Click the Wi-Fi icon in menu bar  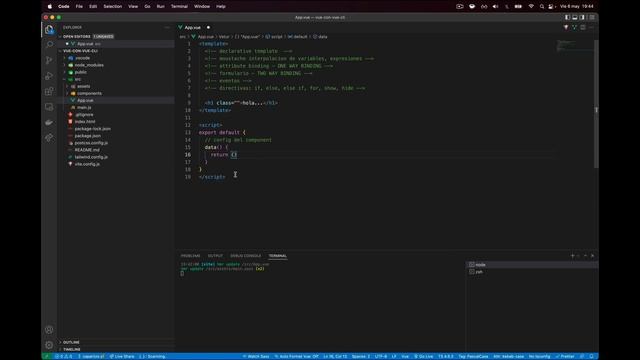(x=531, y=7)
